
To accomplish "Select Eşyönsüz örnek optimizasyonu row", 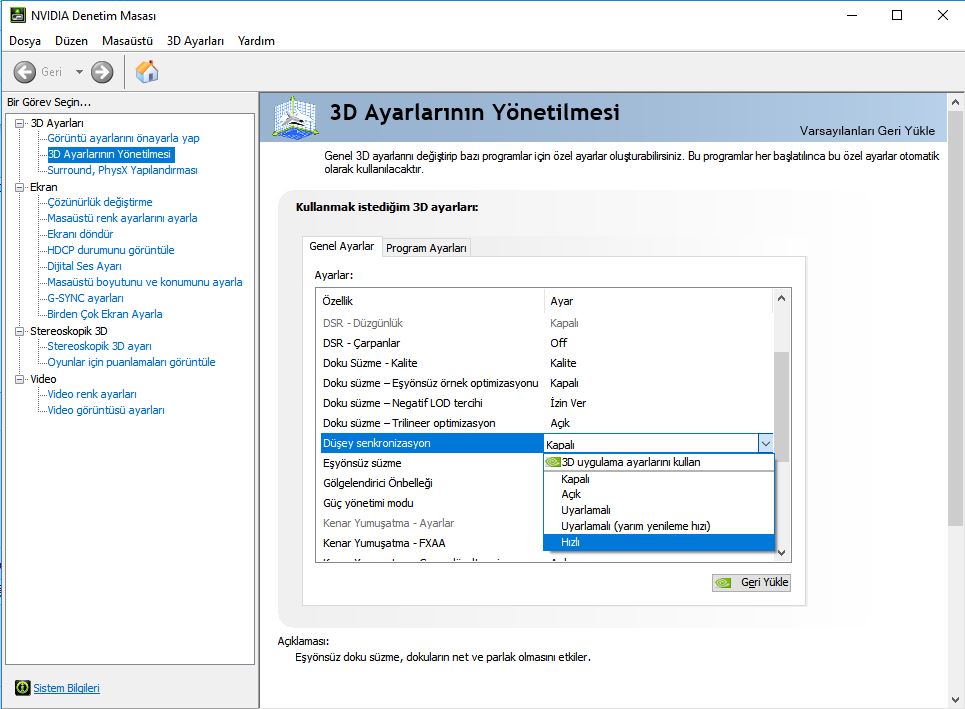I will [547, 383].
